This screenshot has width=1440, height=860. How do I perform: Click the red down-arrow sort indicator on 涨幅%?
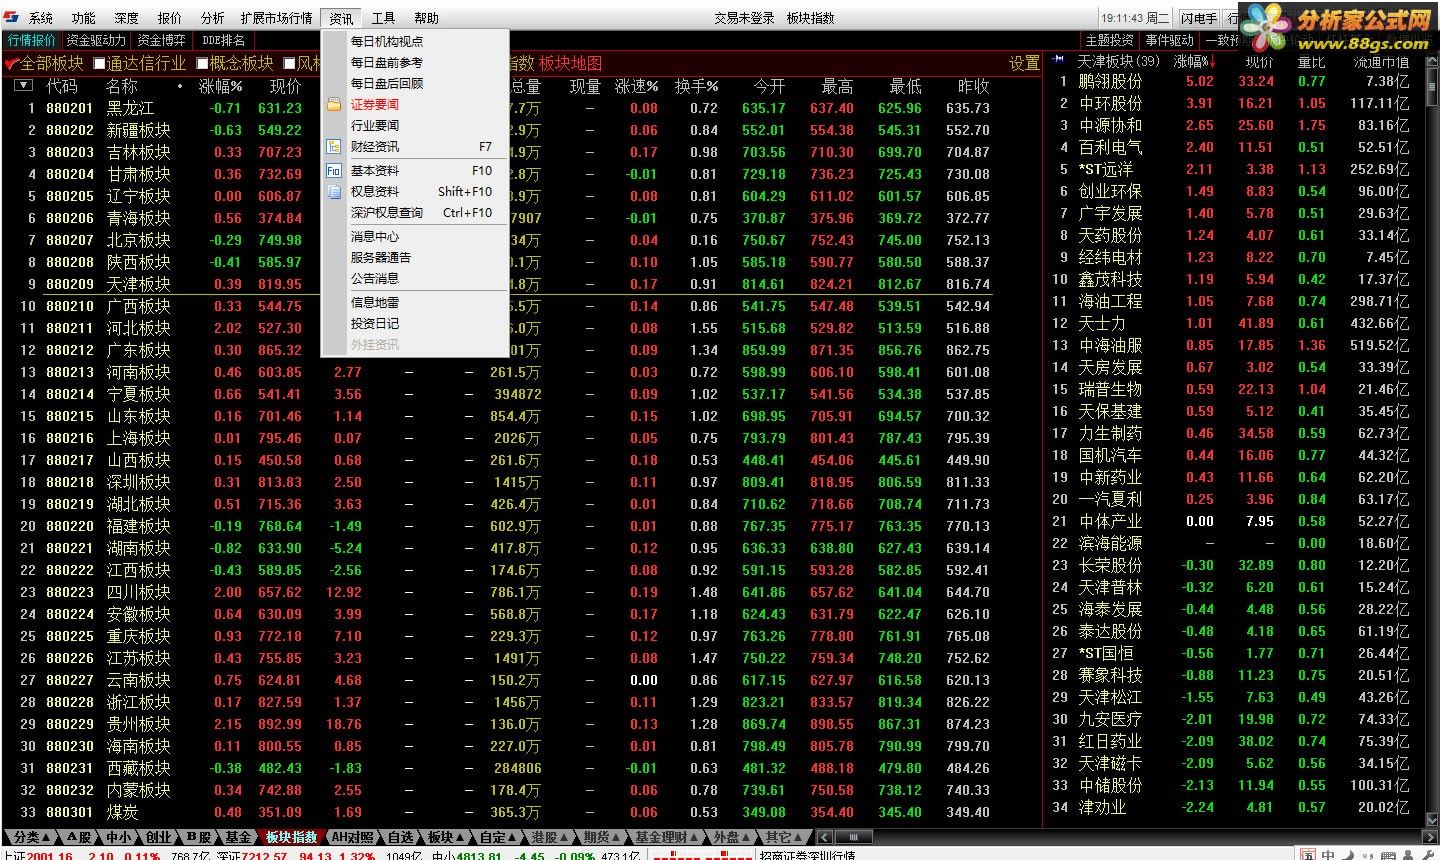1213,62
